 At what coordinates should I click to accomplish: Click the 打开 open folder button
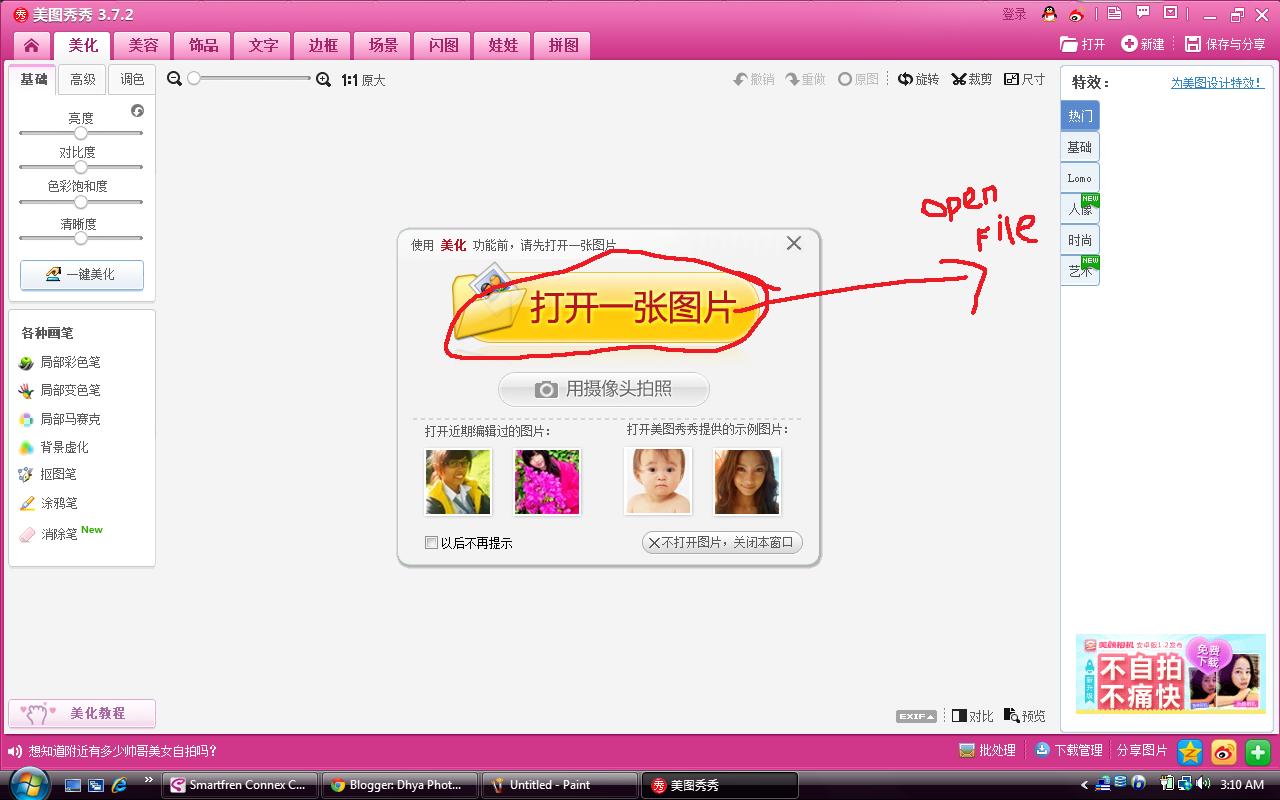coord(1083,44)
